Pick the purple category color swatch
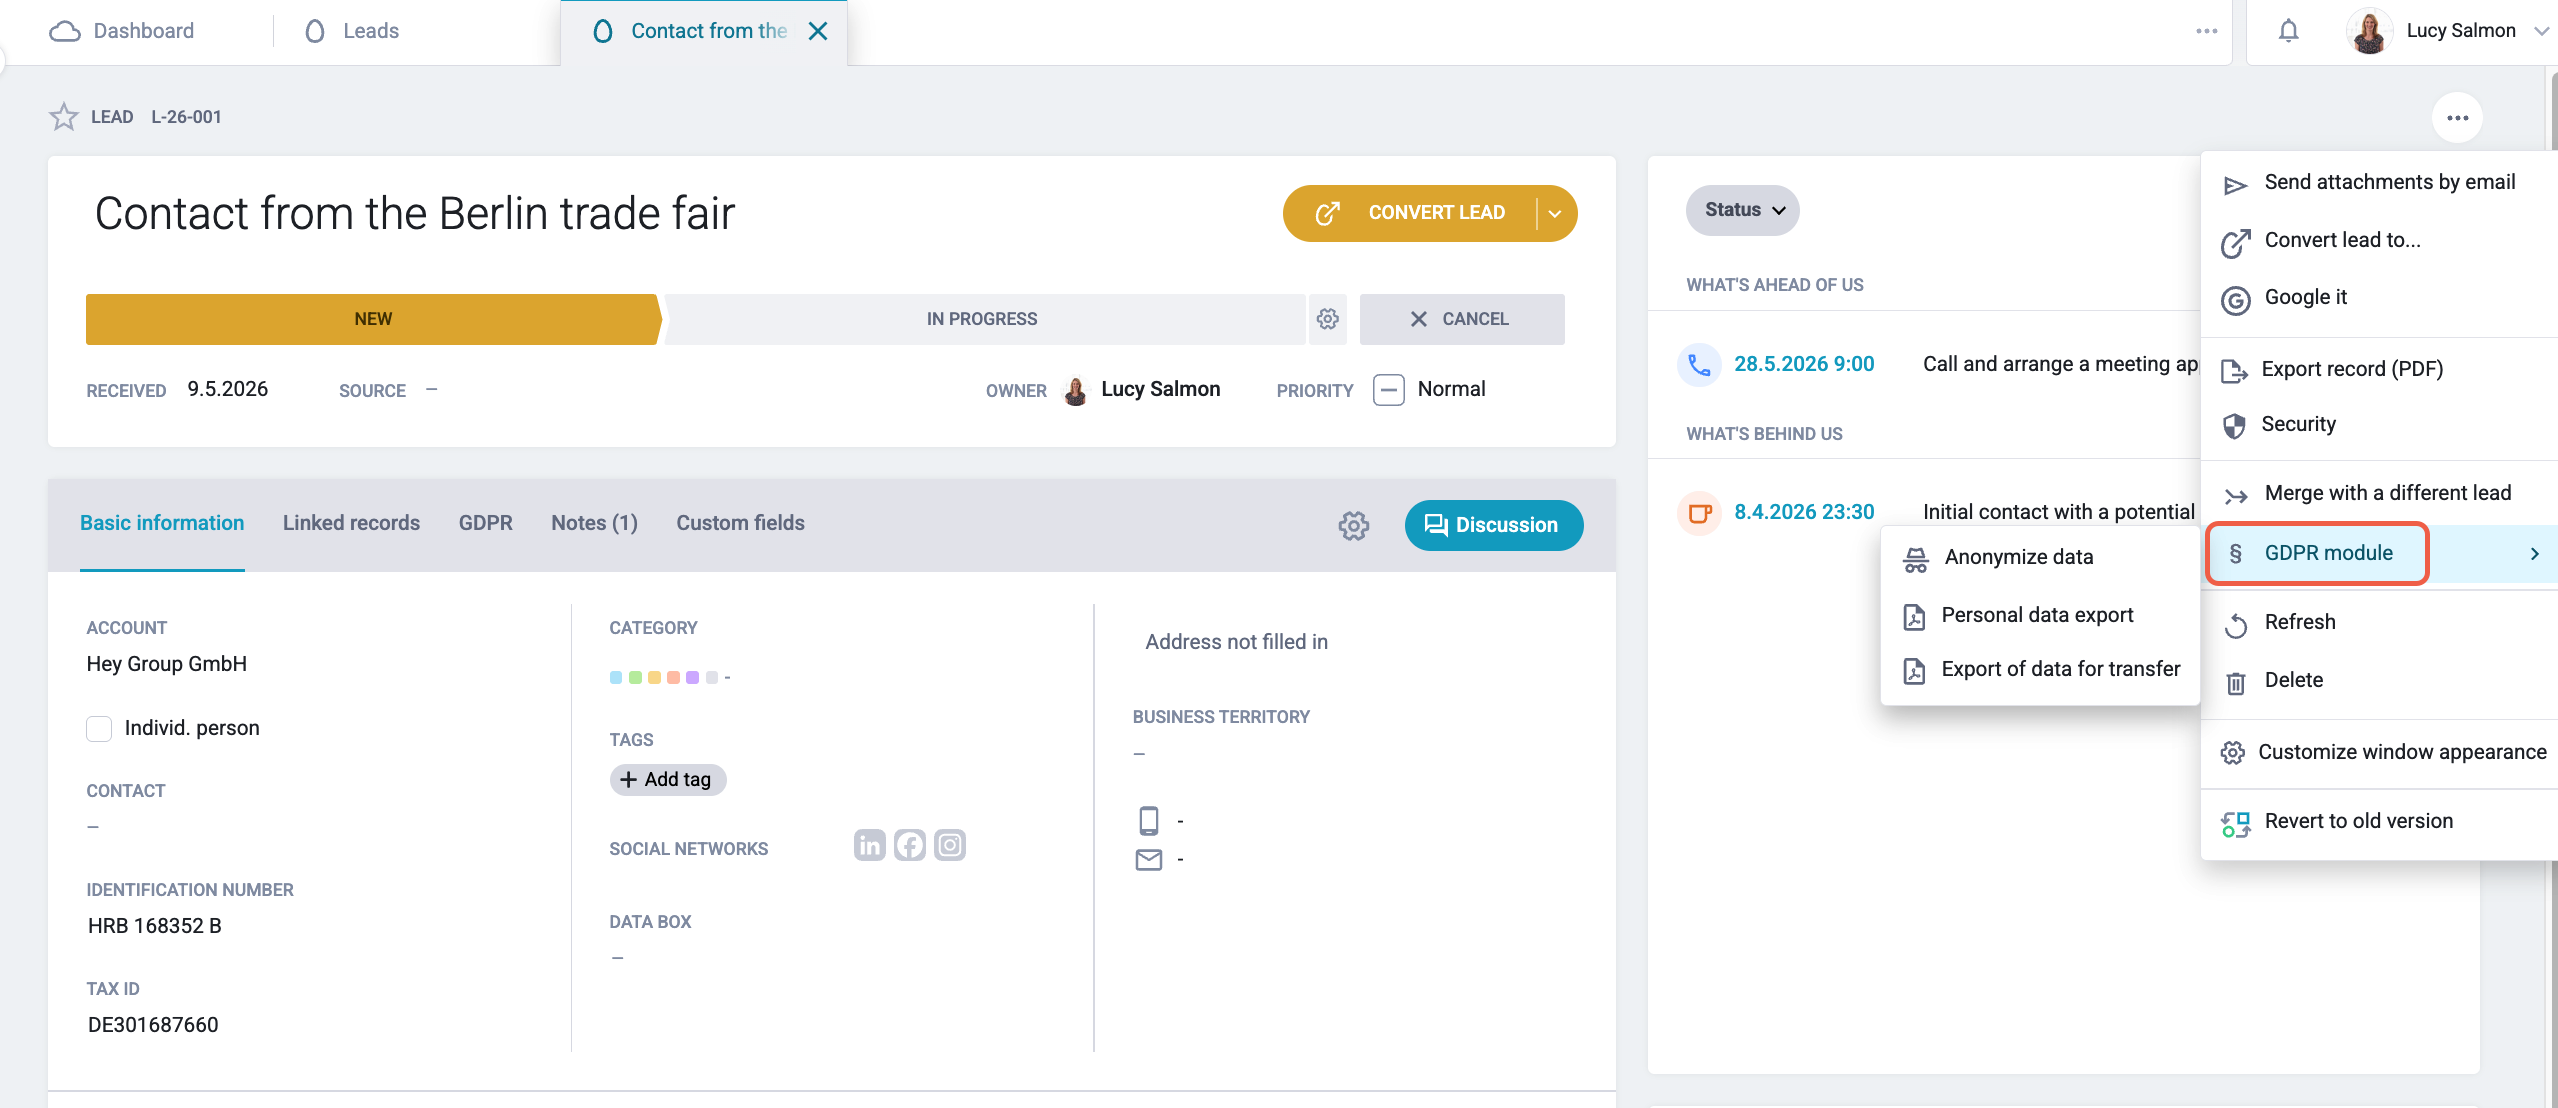Image resolution: width=2558 pixels, height=1108 pixels. (692, 677)
